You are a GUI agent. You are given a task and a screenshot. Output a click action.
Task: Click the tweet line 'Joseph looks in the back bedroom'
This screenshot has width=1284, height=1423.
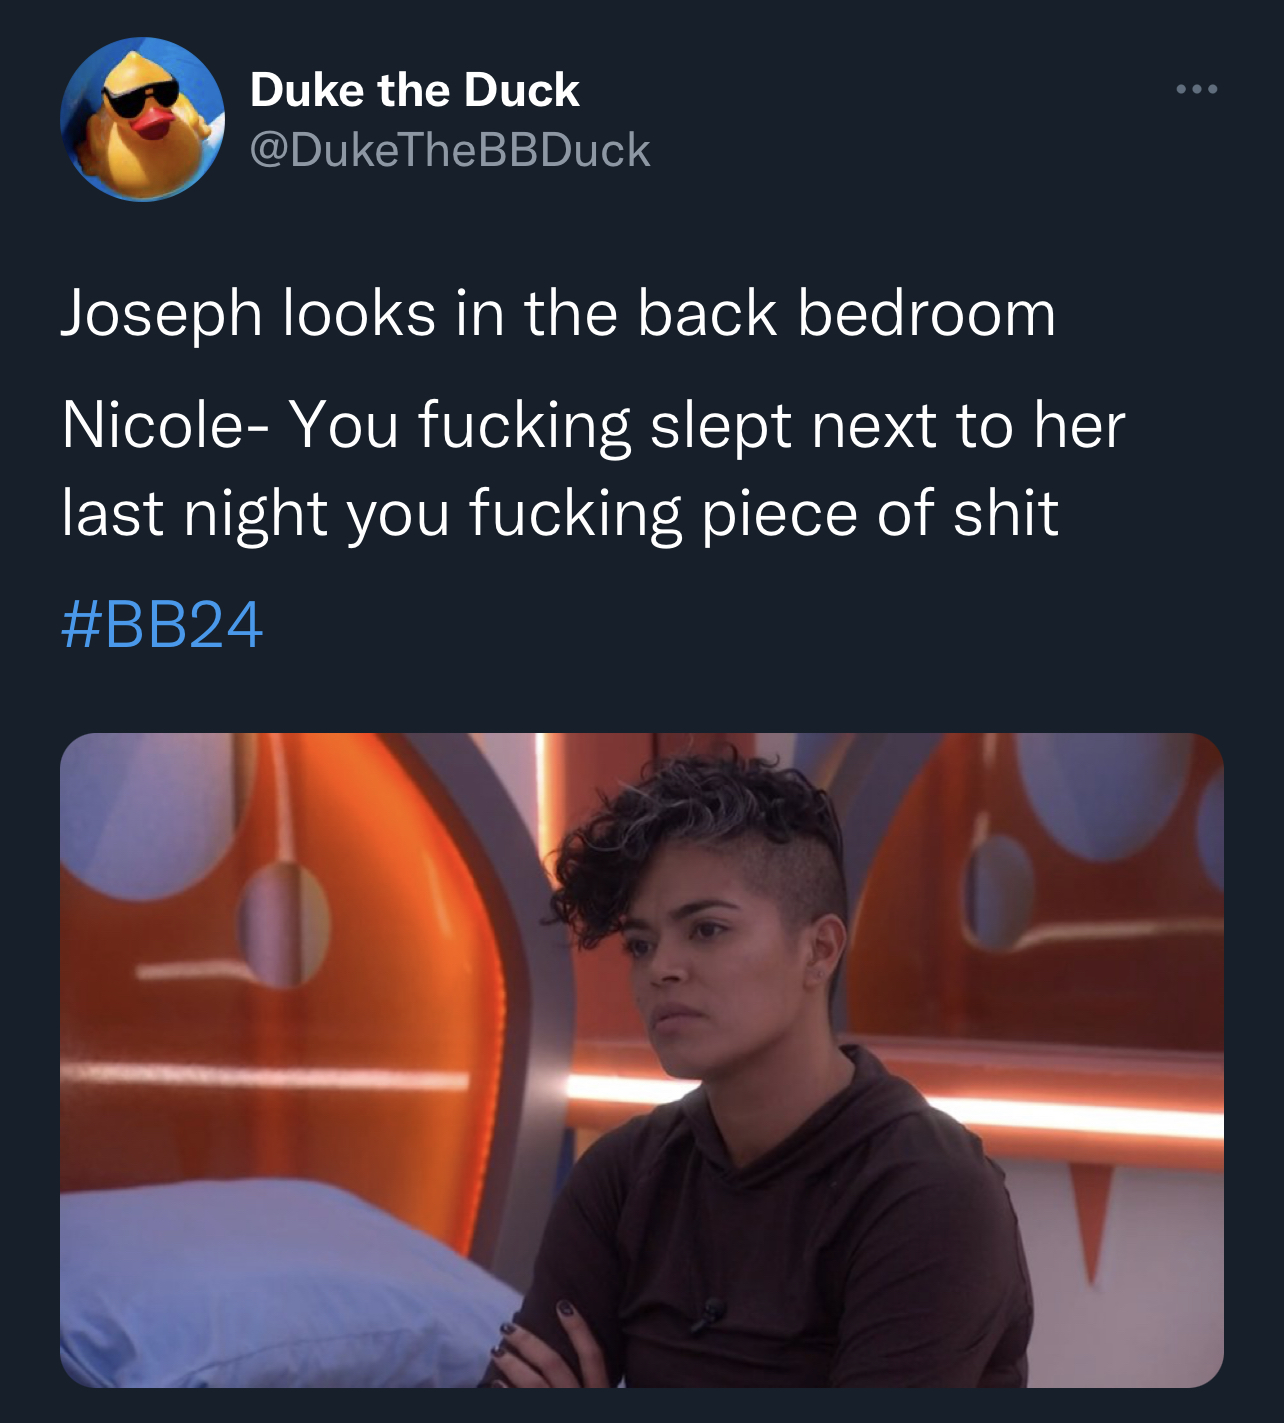558,313
